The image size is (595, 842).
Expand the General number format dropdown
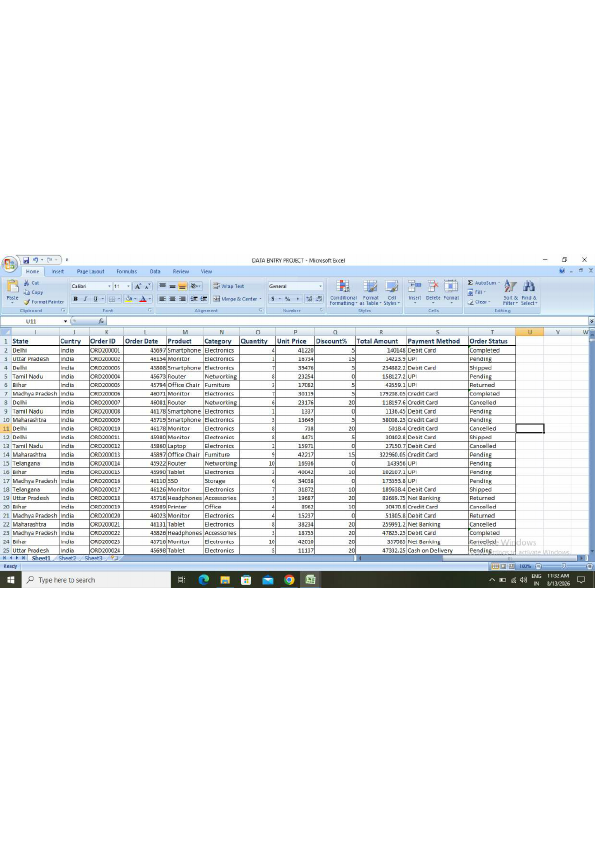[x=321, y=286]
